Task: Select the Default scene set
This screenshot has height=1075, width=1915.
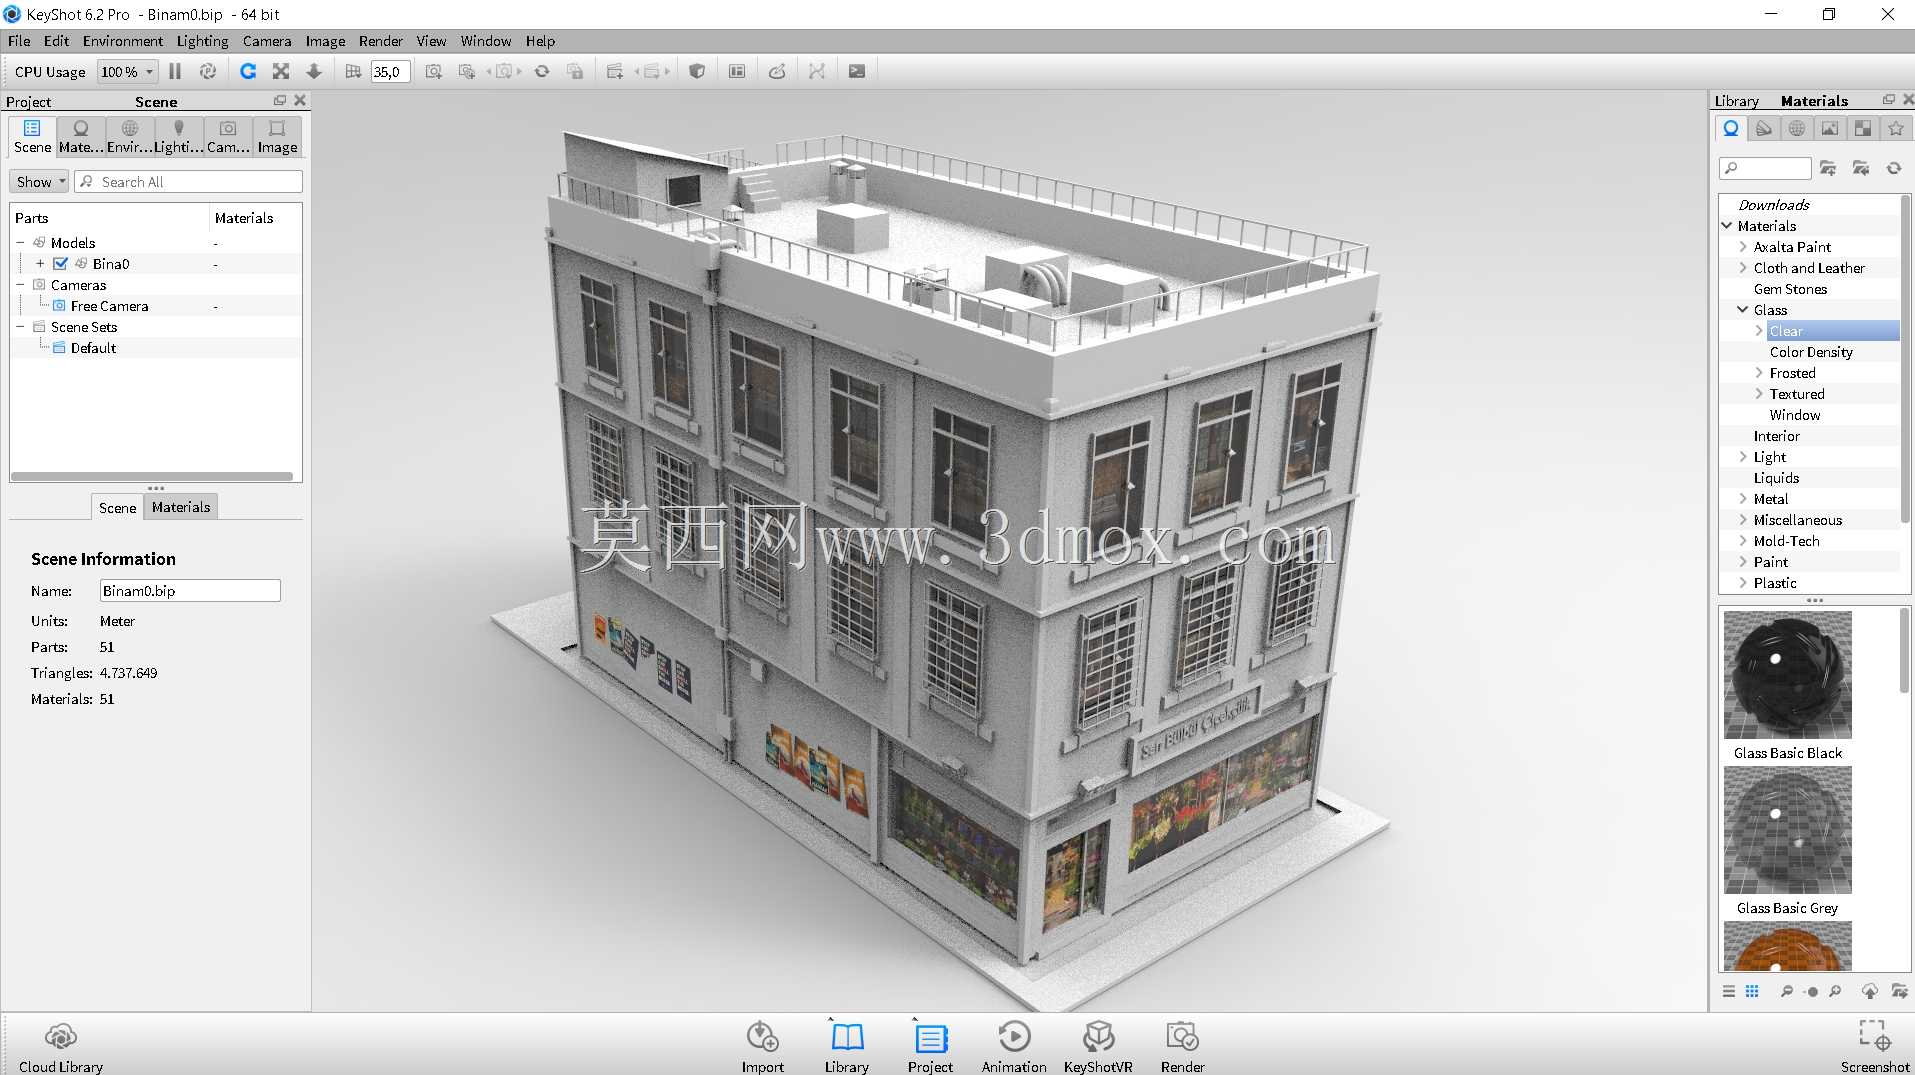Action: 93,348
